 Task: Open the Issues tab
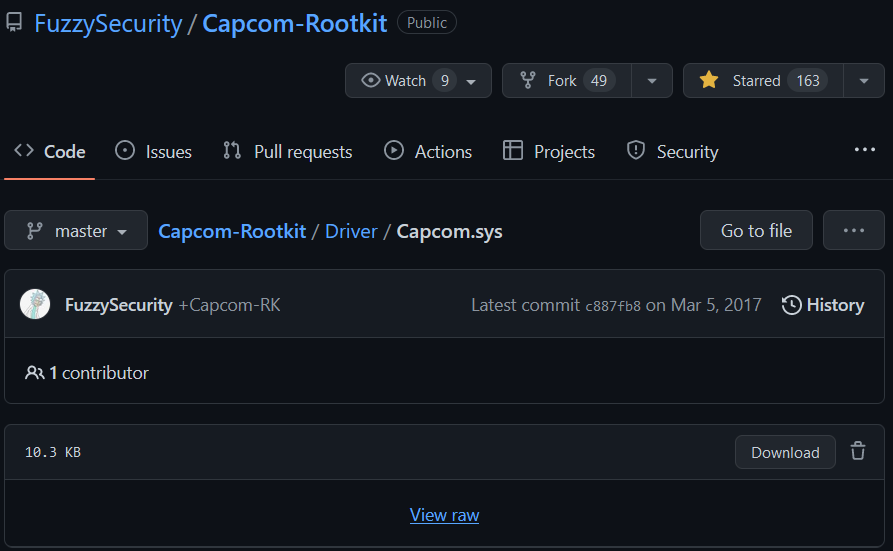pos(153,152)
